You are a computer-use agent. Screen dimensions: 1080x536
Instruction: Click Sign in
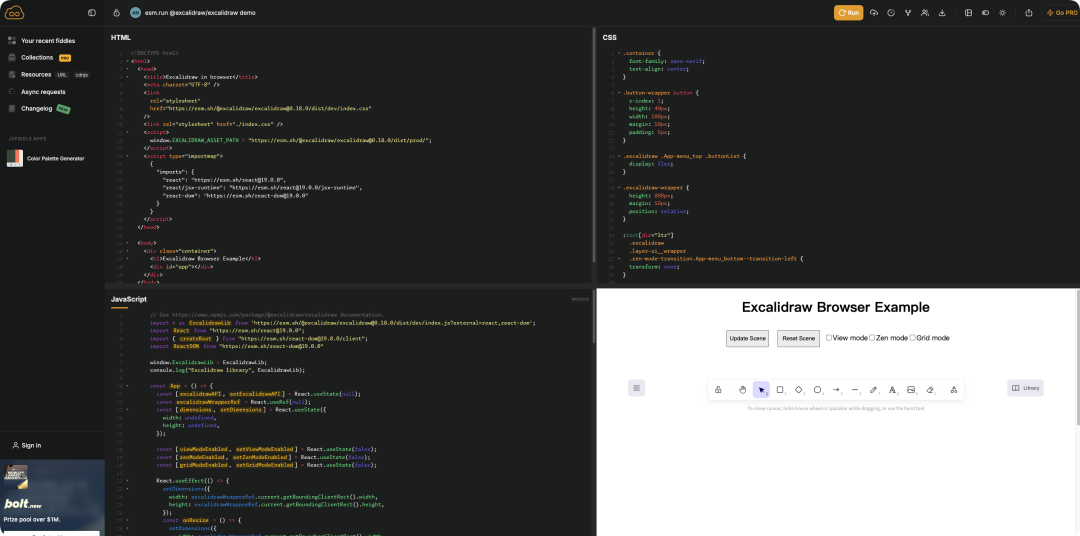pyautogui.click(x=27, y=446)
